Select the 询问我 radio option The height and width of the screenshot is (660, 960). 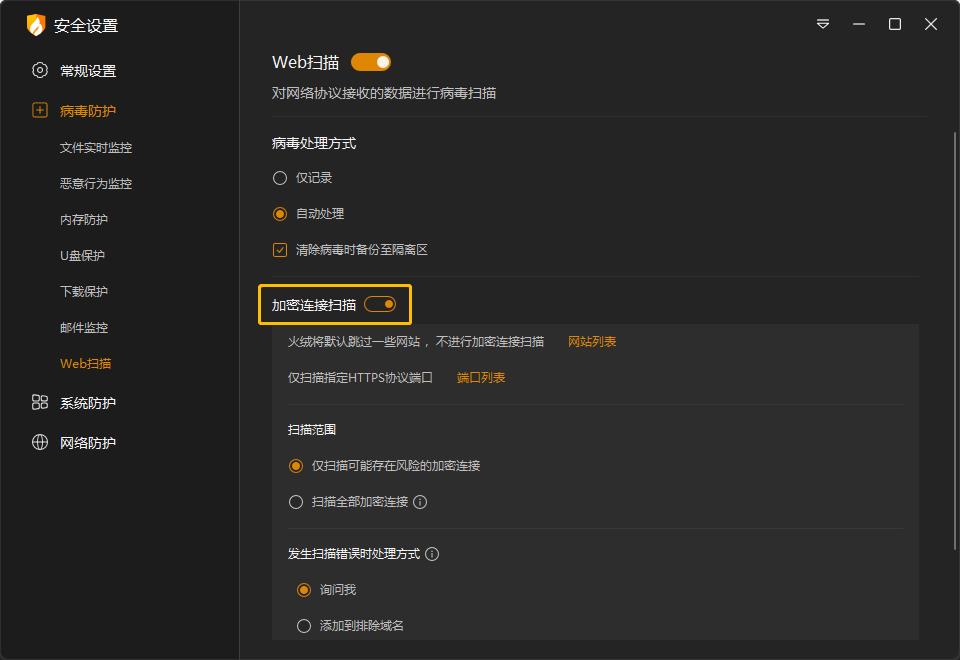coord(304,590)
